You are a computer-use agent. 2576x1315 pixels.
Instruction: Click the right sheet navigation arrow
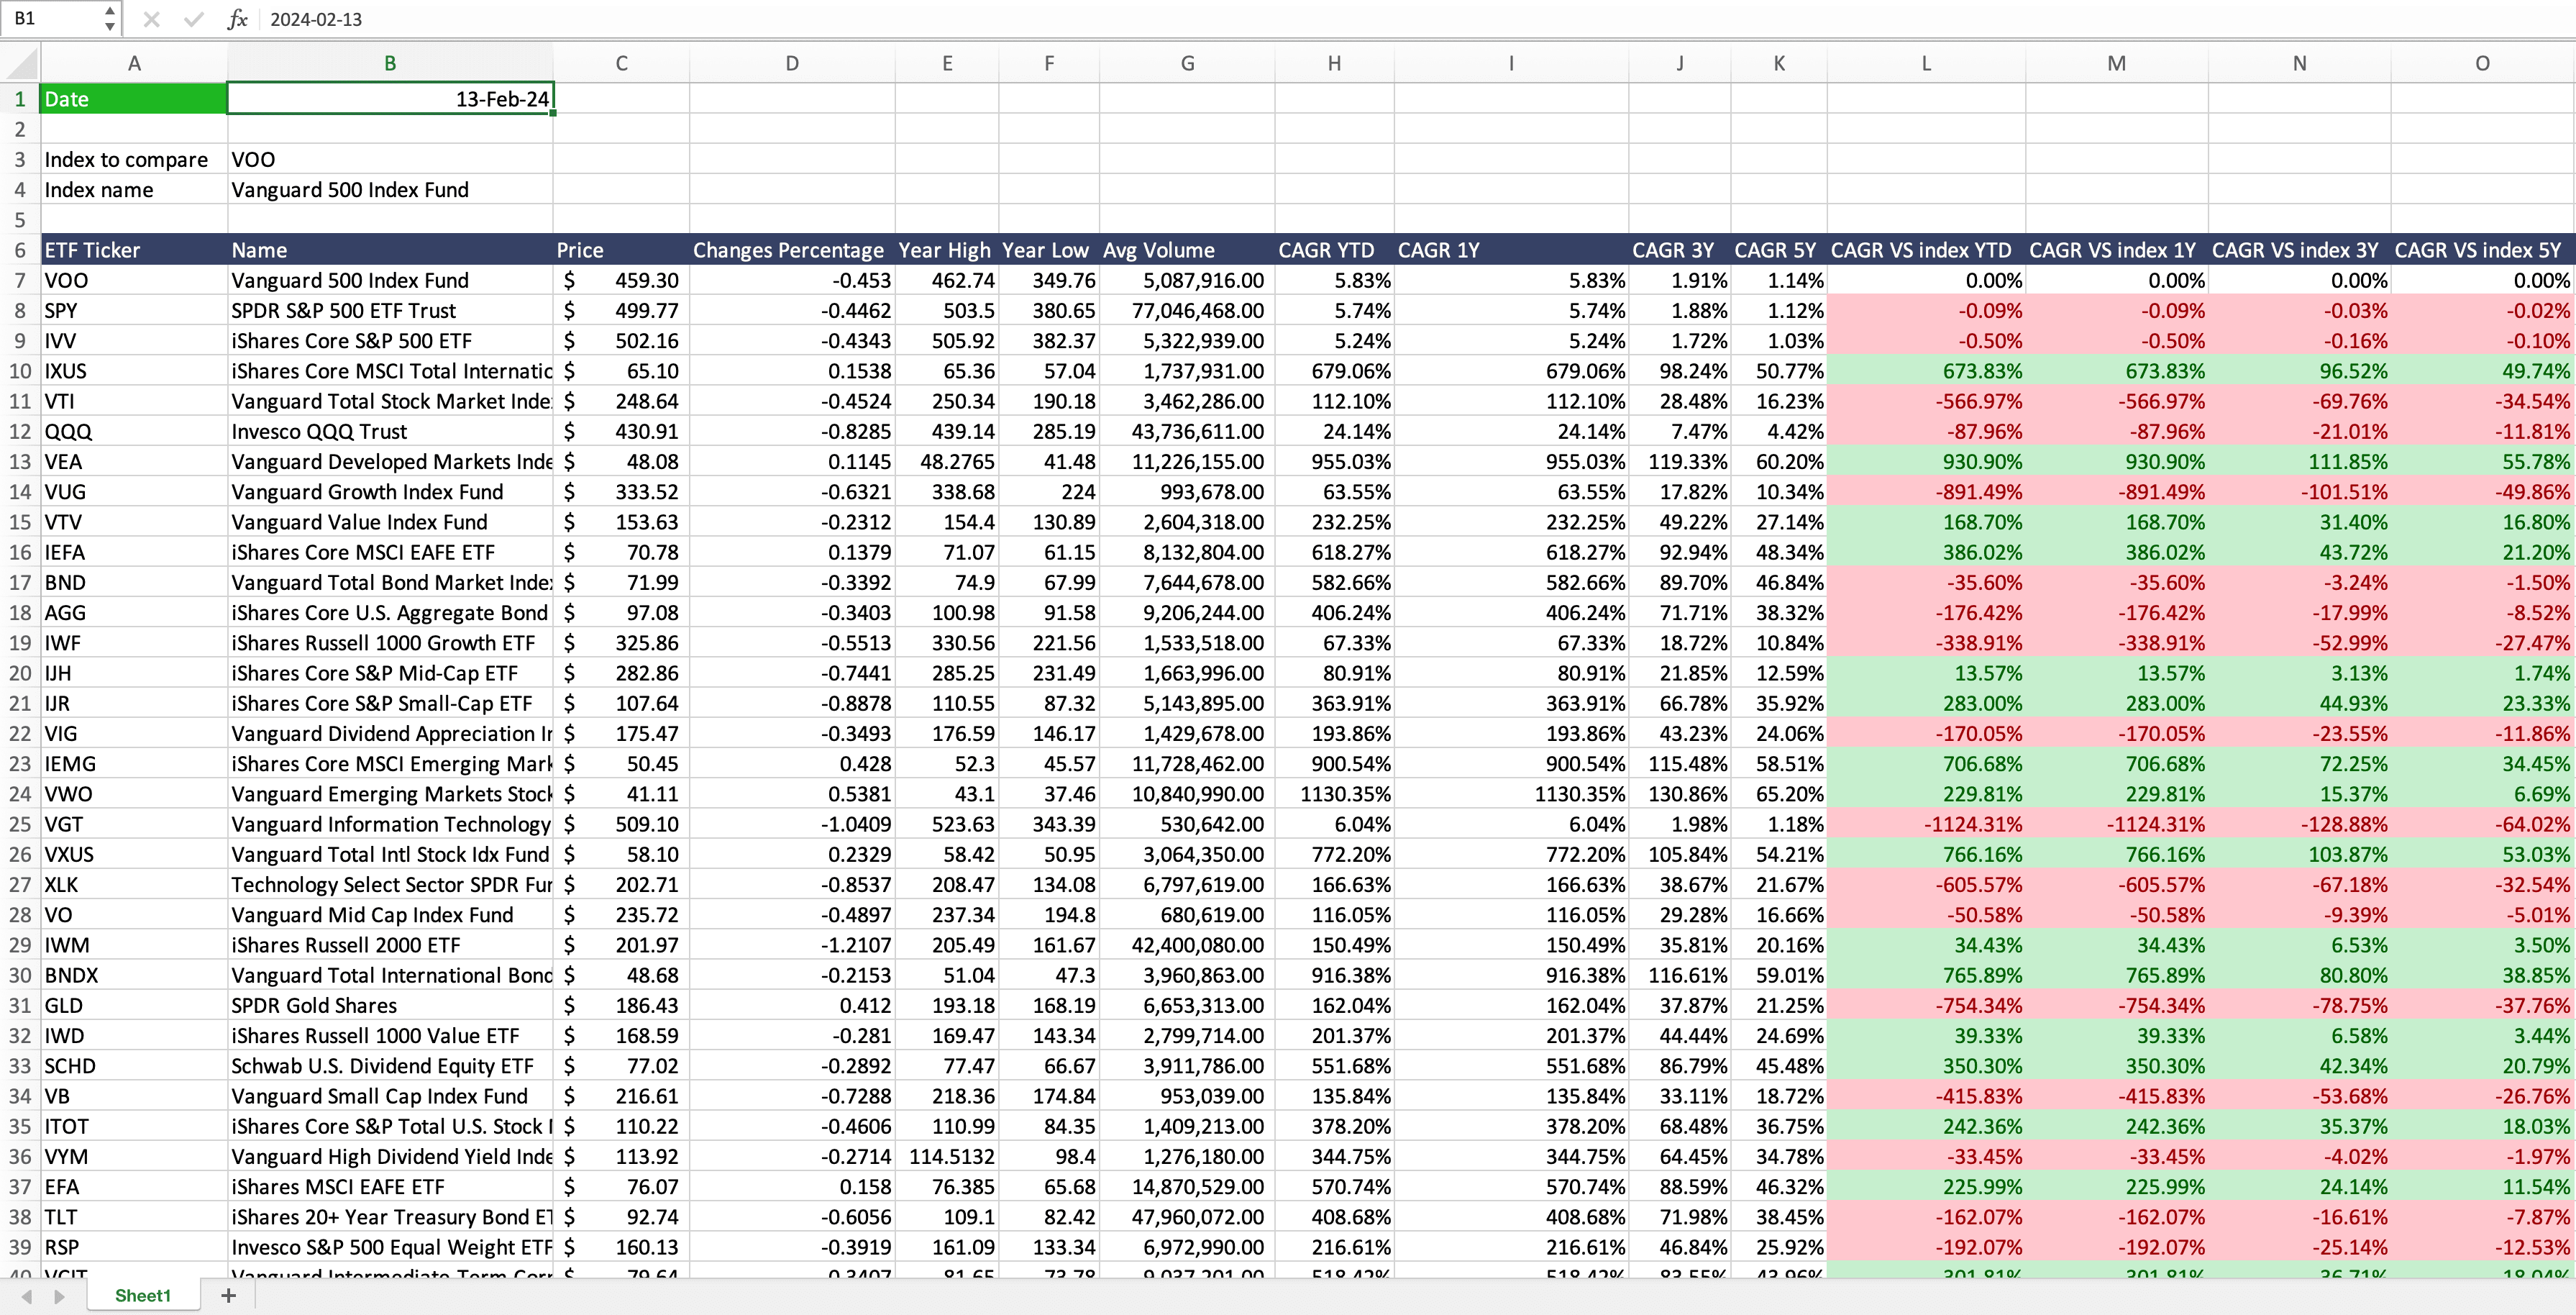(x=60, y=1295)
